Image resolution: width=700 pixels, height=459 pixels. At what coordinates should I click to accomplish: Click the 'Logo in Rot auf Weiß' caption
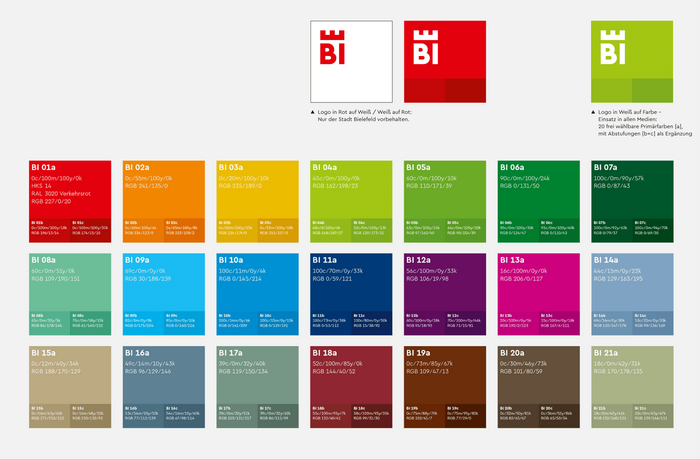[x=365, y=112]
